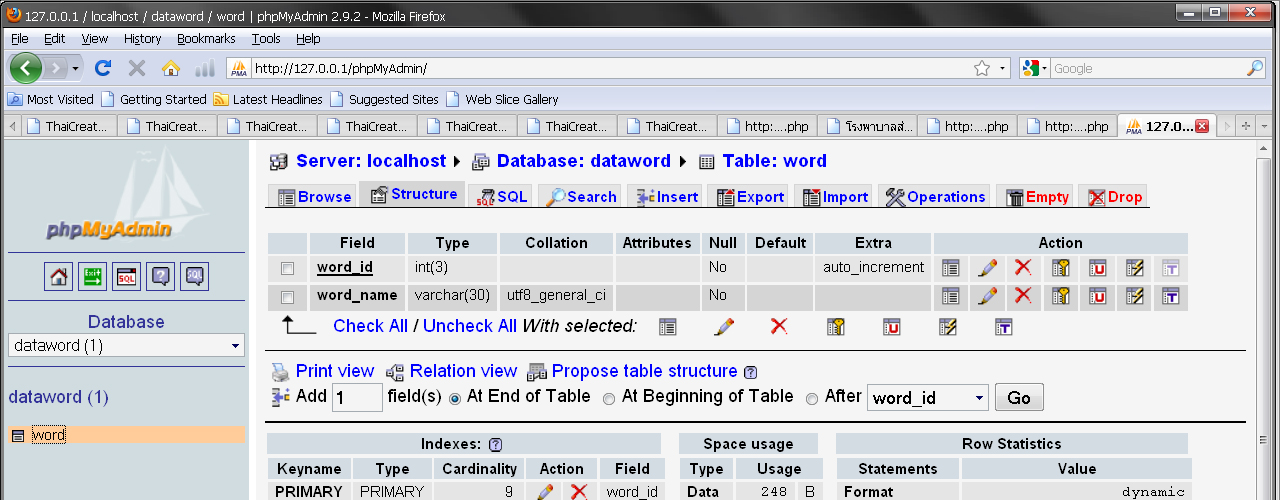Click Propose table structure link

click(x=644, y=371)
